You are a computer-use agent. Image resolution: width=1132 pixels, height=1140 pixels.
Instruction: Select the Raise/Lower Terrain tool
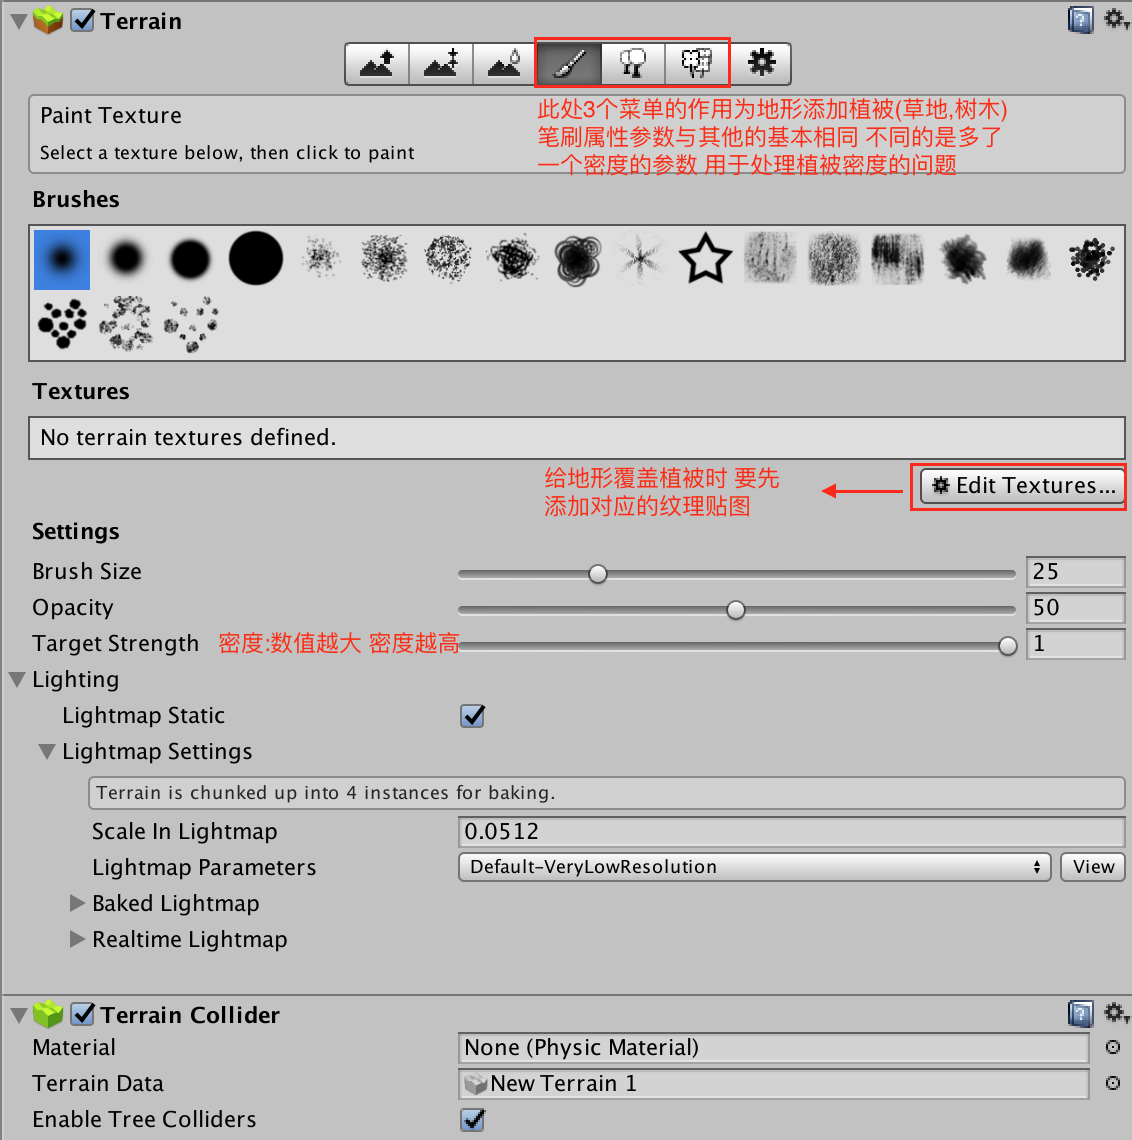point(377,64)
